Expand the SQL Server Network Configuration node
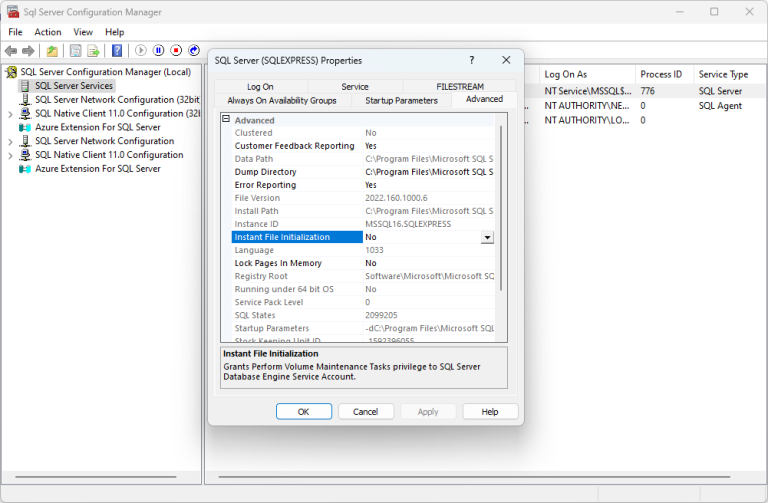This screenshot has height=503, width=768. pyautogui.click(x=10, y=142)
